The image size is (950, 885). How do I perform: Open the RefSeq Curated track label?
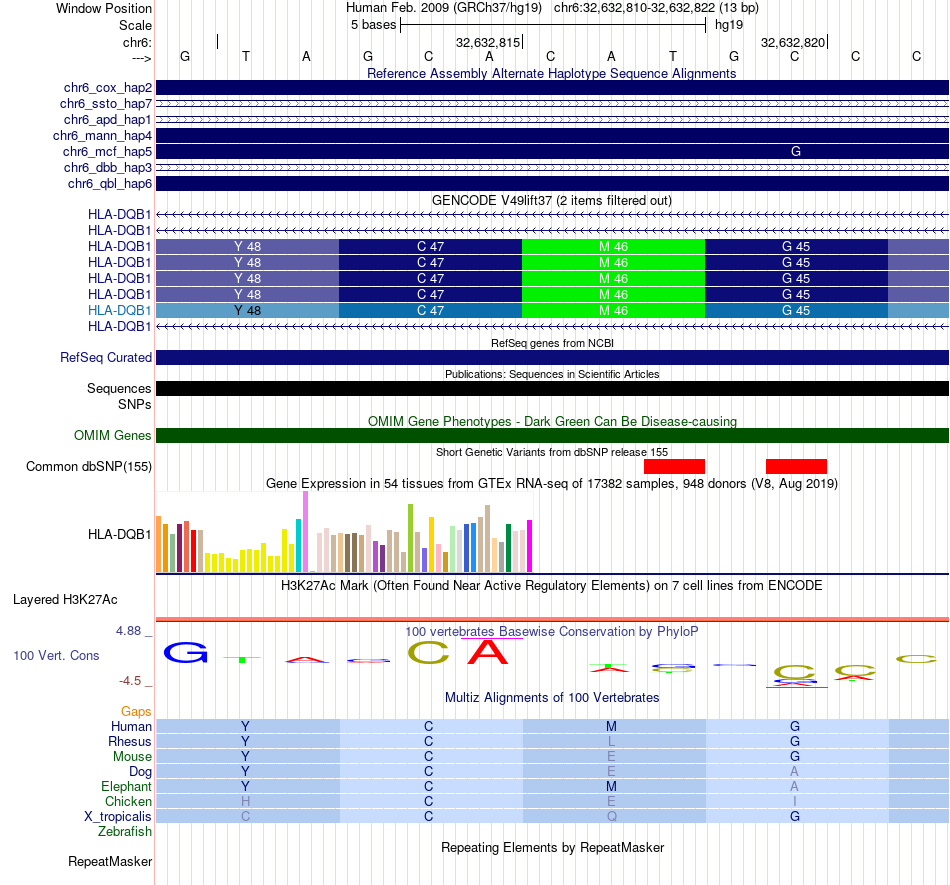(105, 357)
